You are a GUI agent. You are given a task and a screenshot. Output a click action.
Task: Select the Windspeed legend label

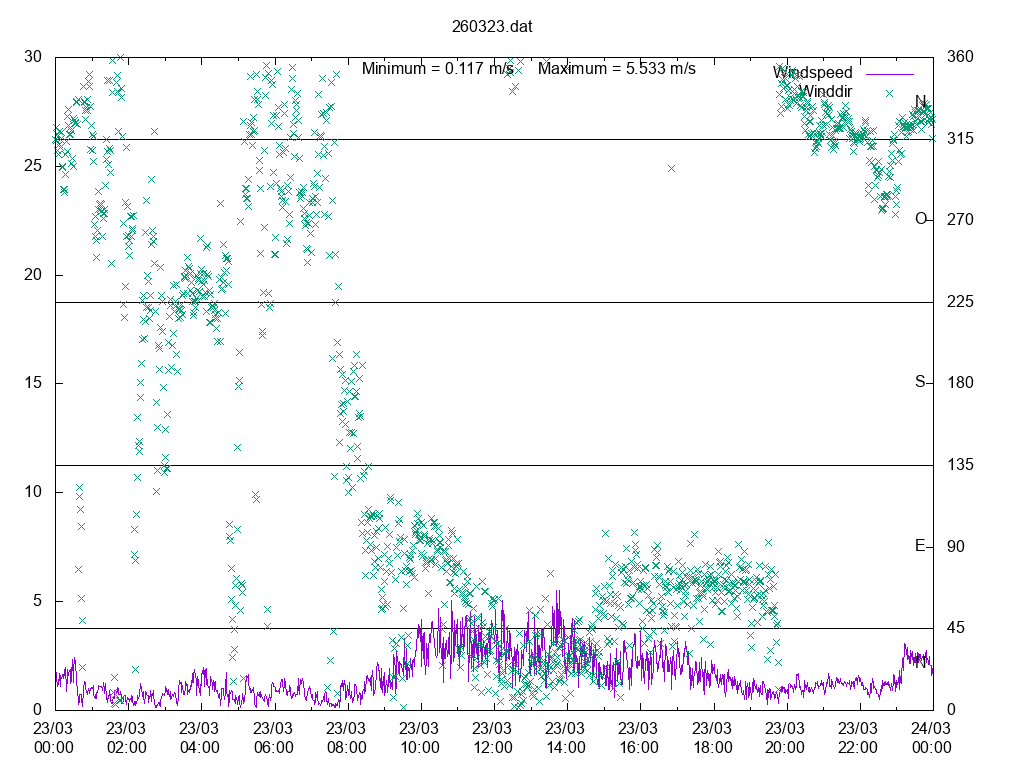pyautogui.click(x=812, y=73)
